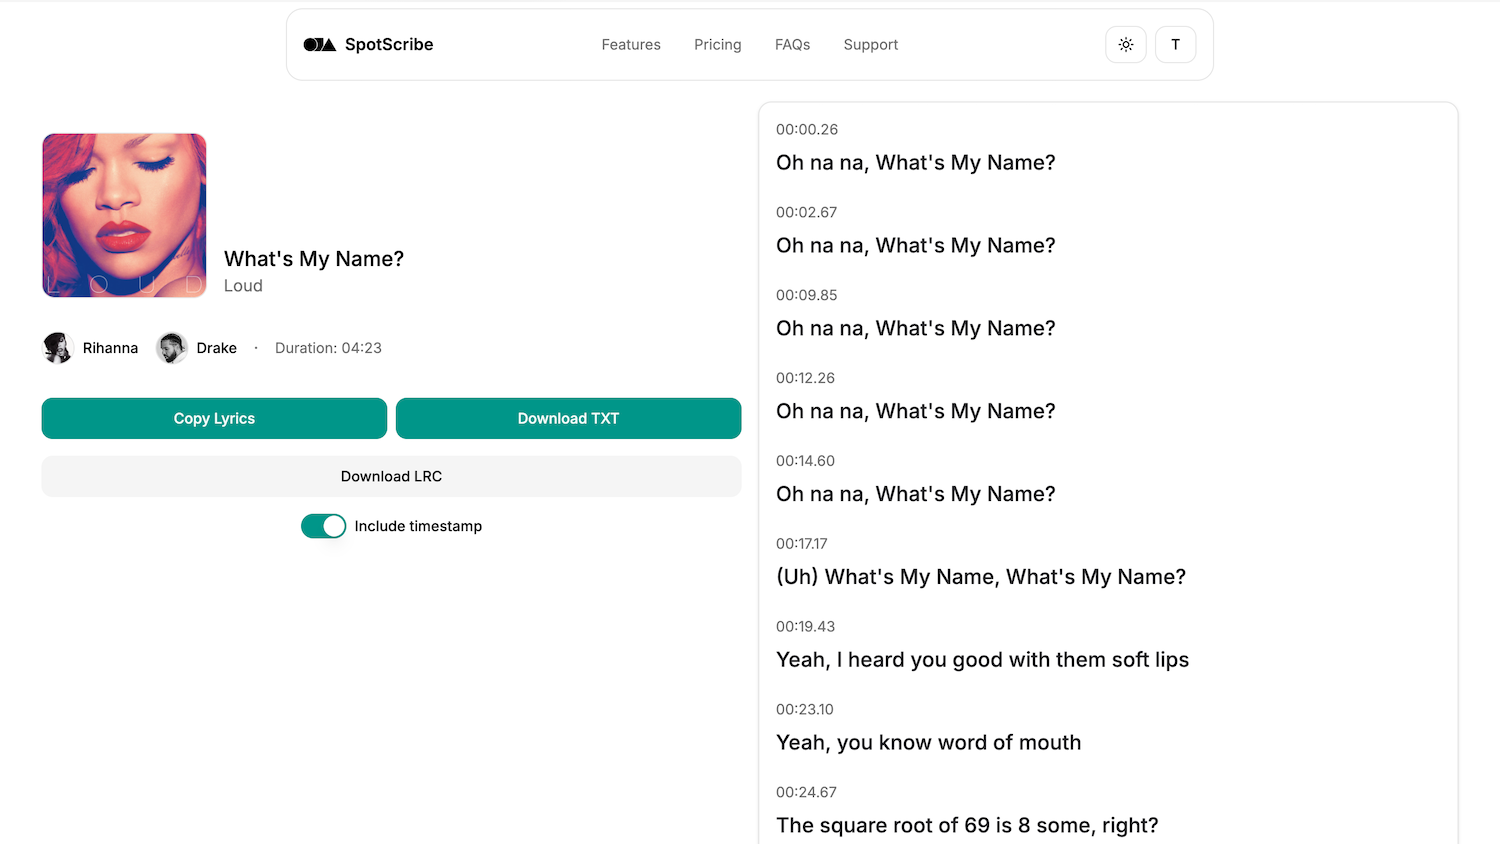
Task: Open the FAQs section
Action: 792,45
